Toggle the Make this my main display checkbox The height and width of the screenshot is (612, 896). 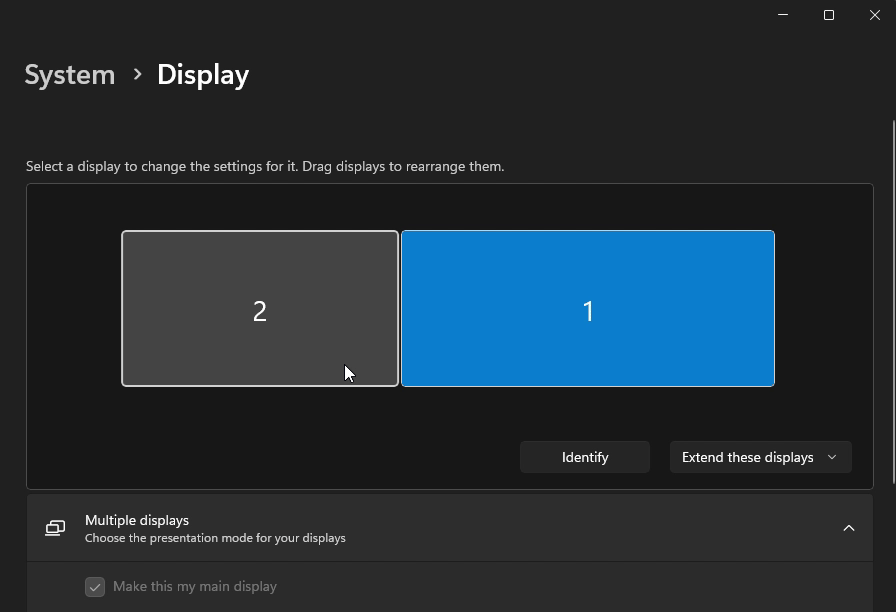point(95,587)
